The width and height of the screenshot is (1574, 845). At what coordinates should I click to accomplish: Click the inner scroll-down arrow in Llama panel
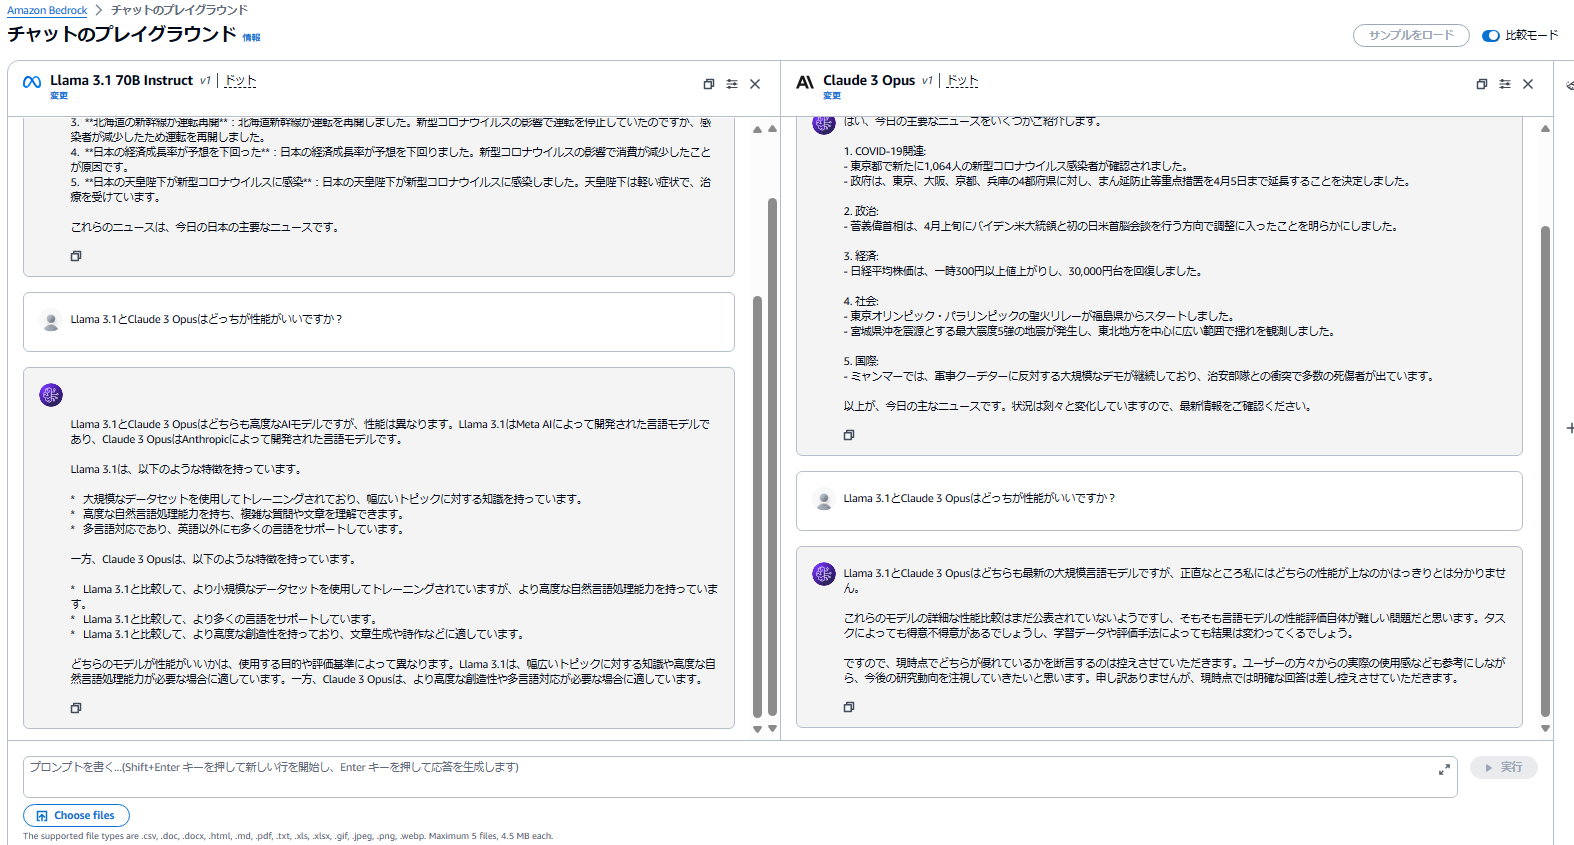coord(757,729)
